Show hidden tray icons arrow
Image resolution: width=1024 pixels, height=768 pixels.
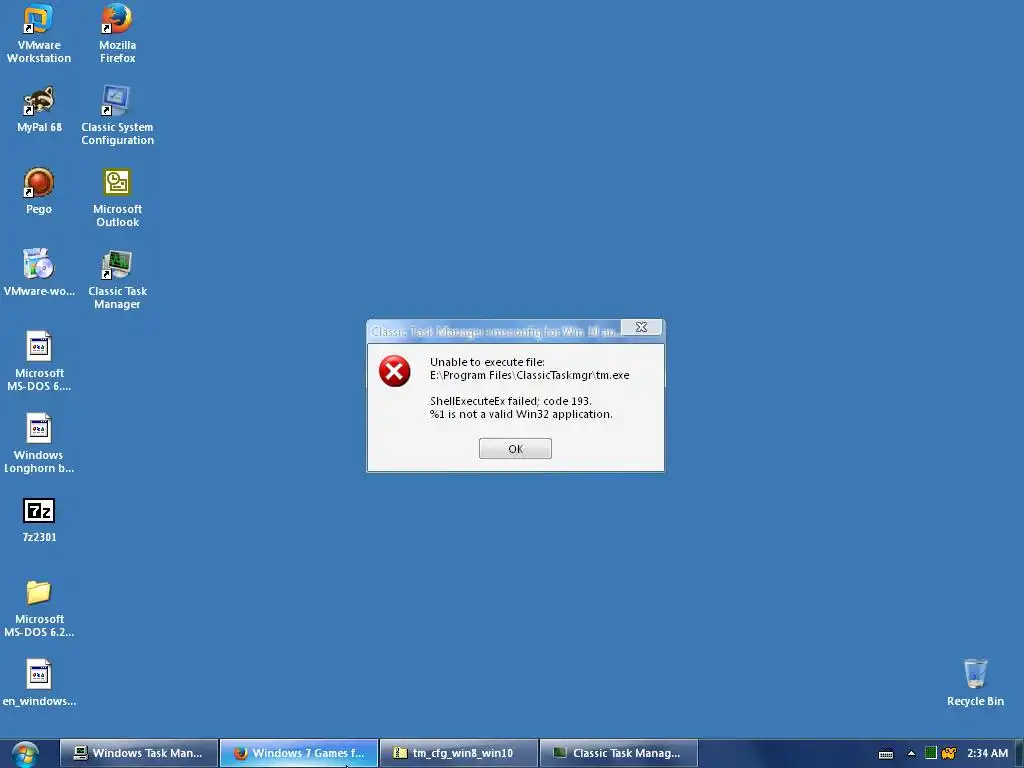point(911,754)
